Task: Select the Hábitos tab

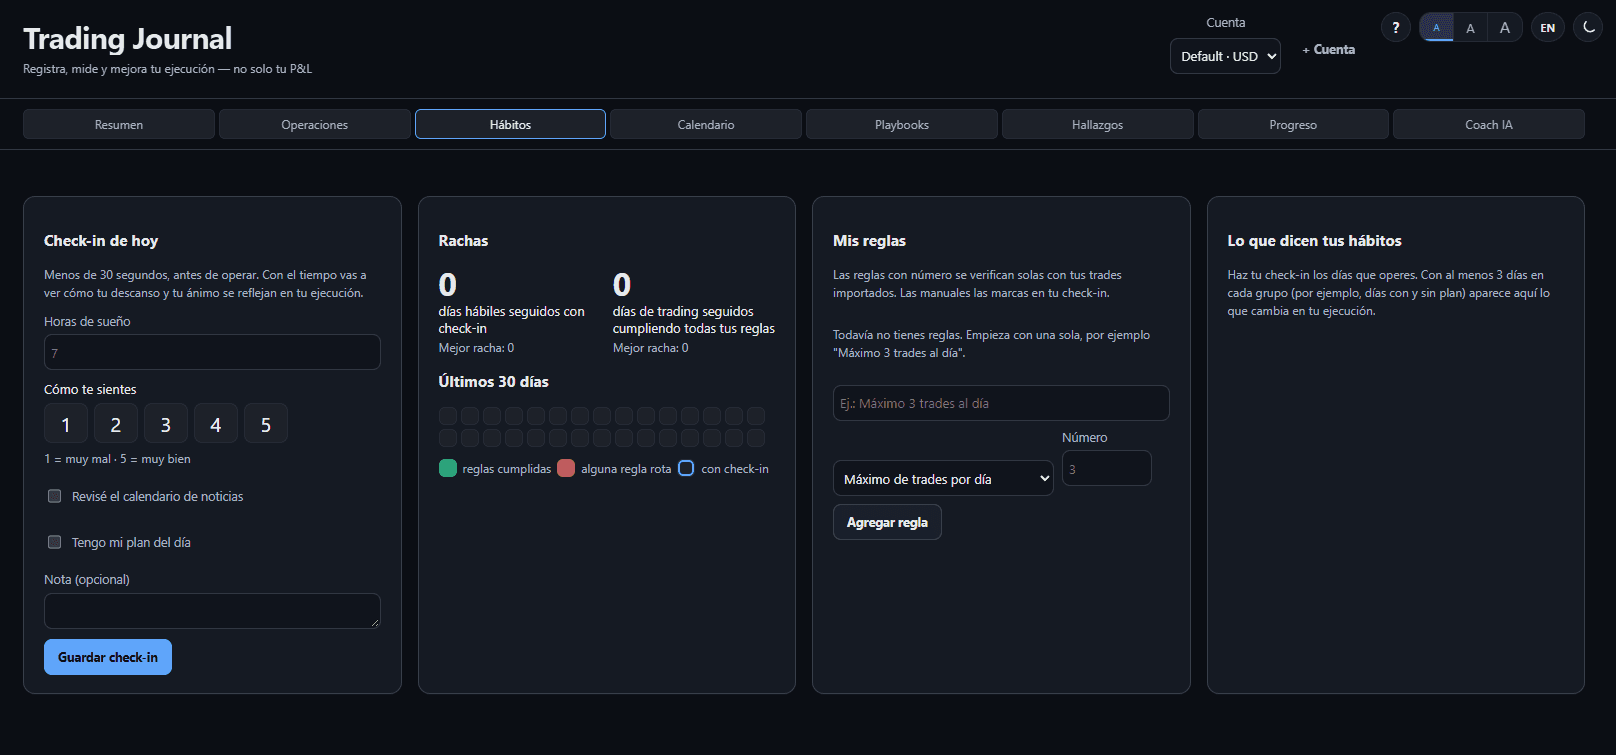Action: pos(510,124)
